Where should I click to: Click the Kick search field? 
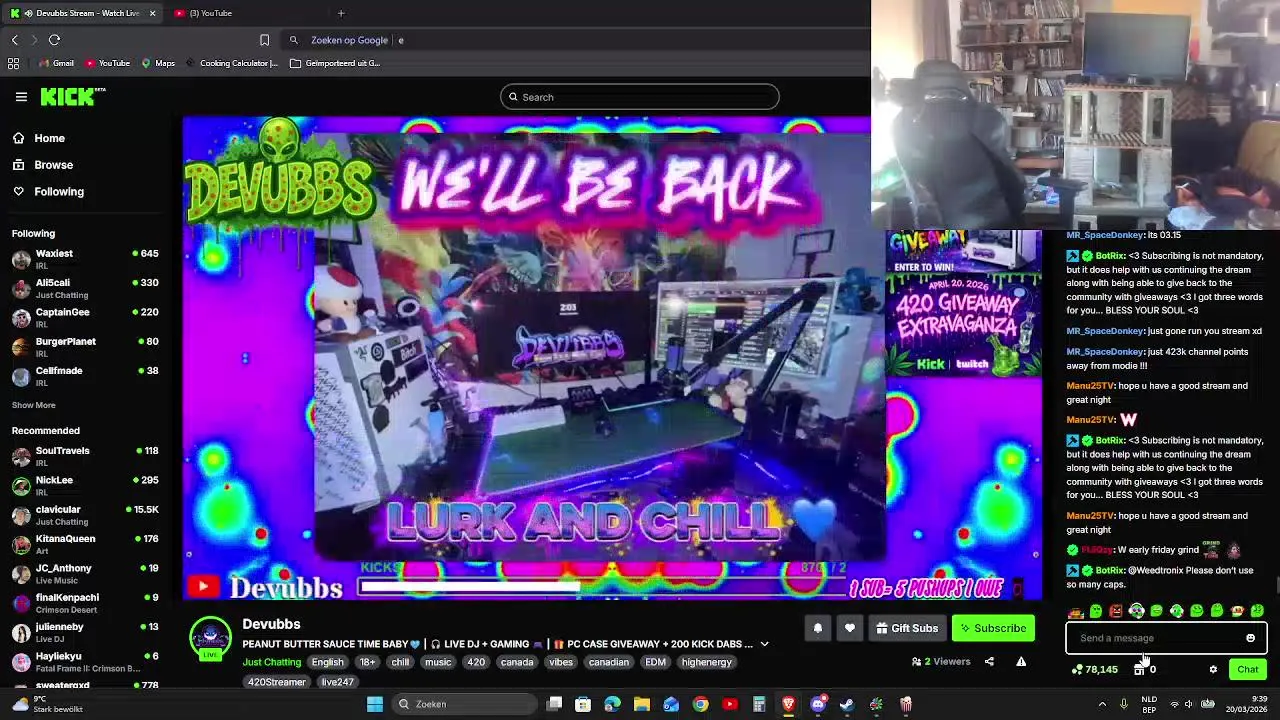(640, 97)
